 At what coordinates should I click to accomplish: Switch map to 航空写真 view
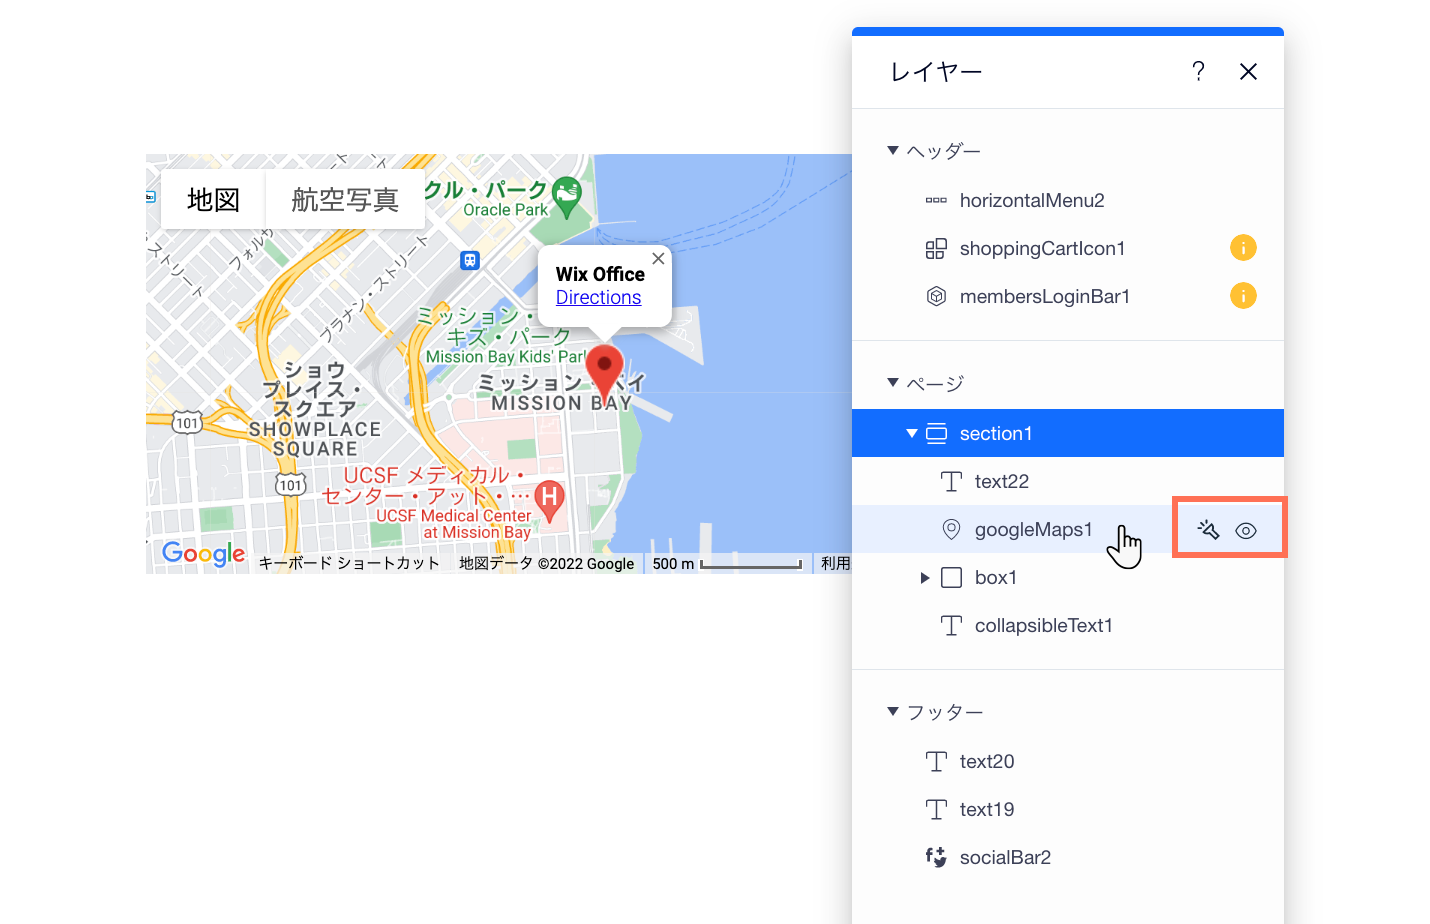[345, 200]
